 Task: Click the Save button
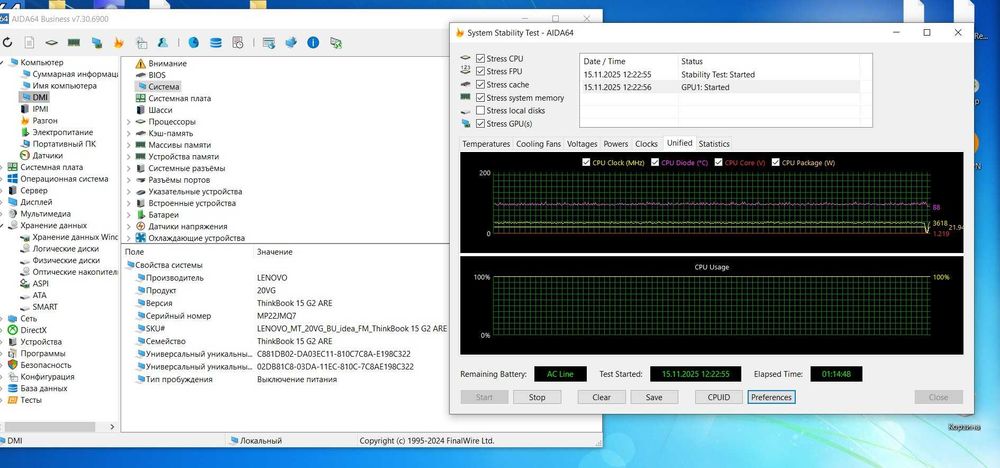[x=654, y=397]
